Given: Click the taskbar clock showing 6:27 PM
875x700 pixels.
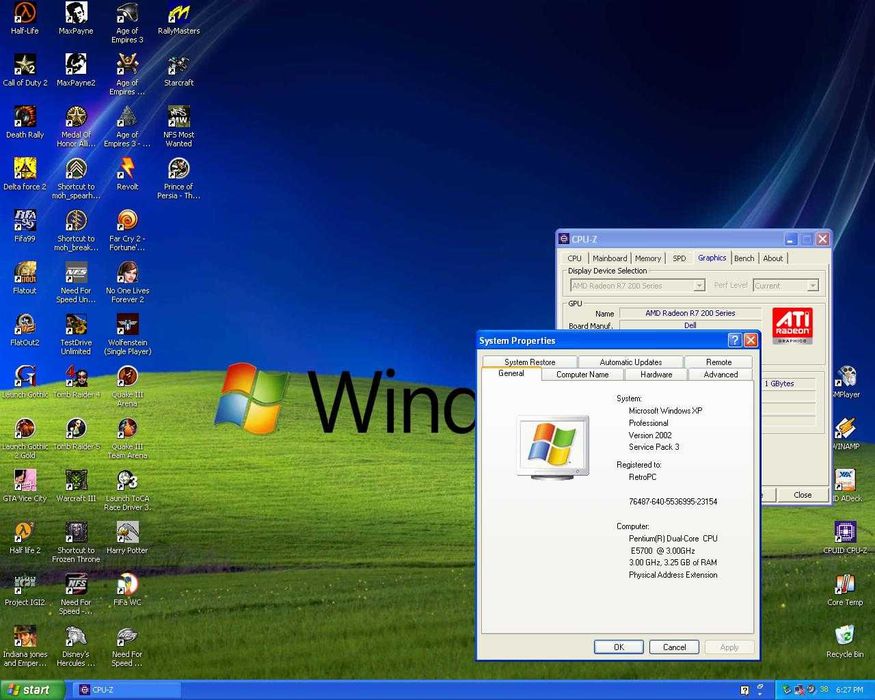Looking at the screenshot, I should tap(850, 690).
